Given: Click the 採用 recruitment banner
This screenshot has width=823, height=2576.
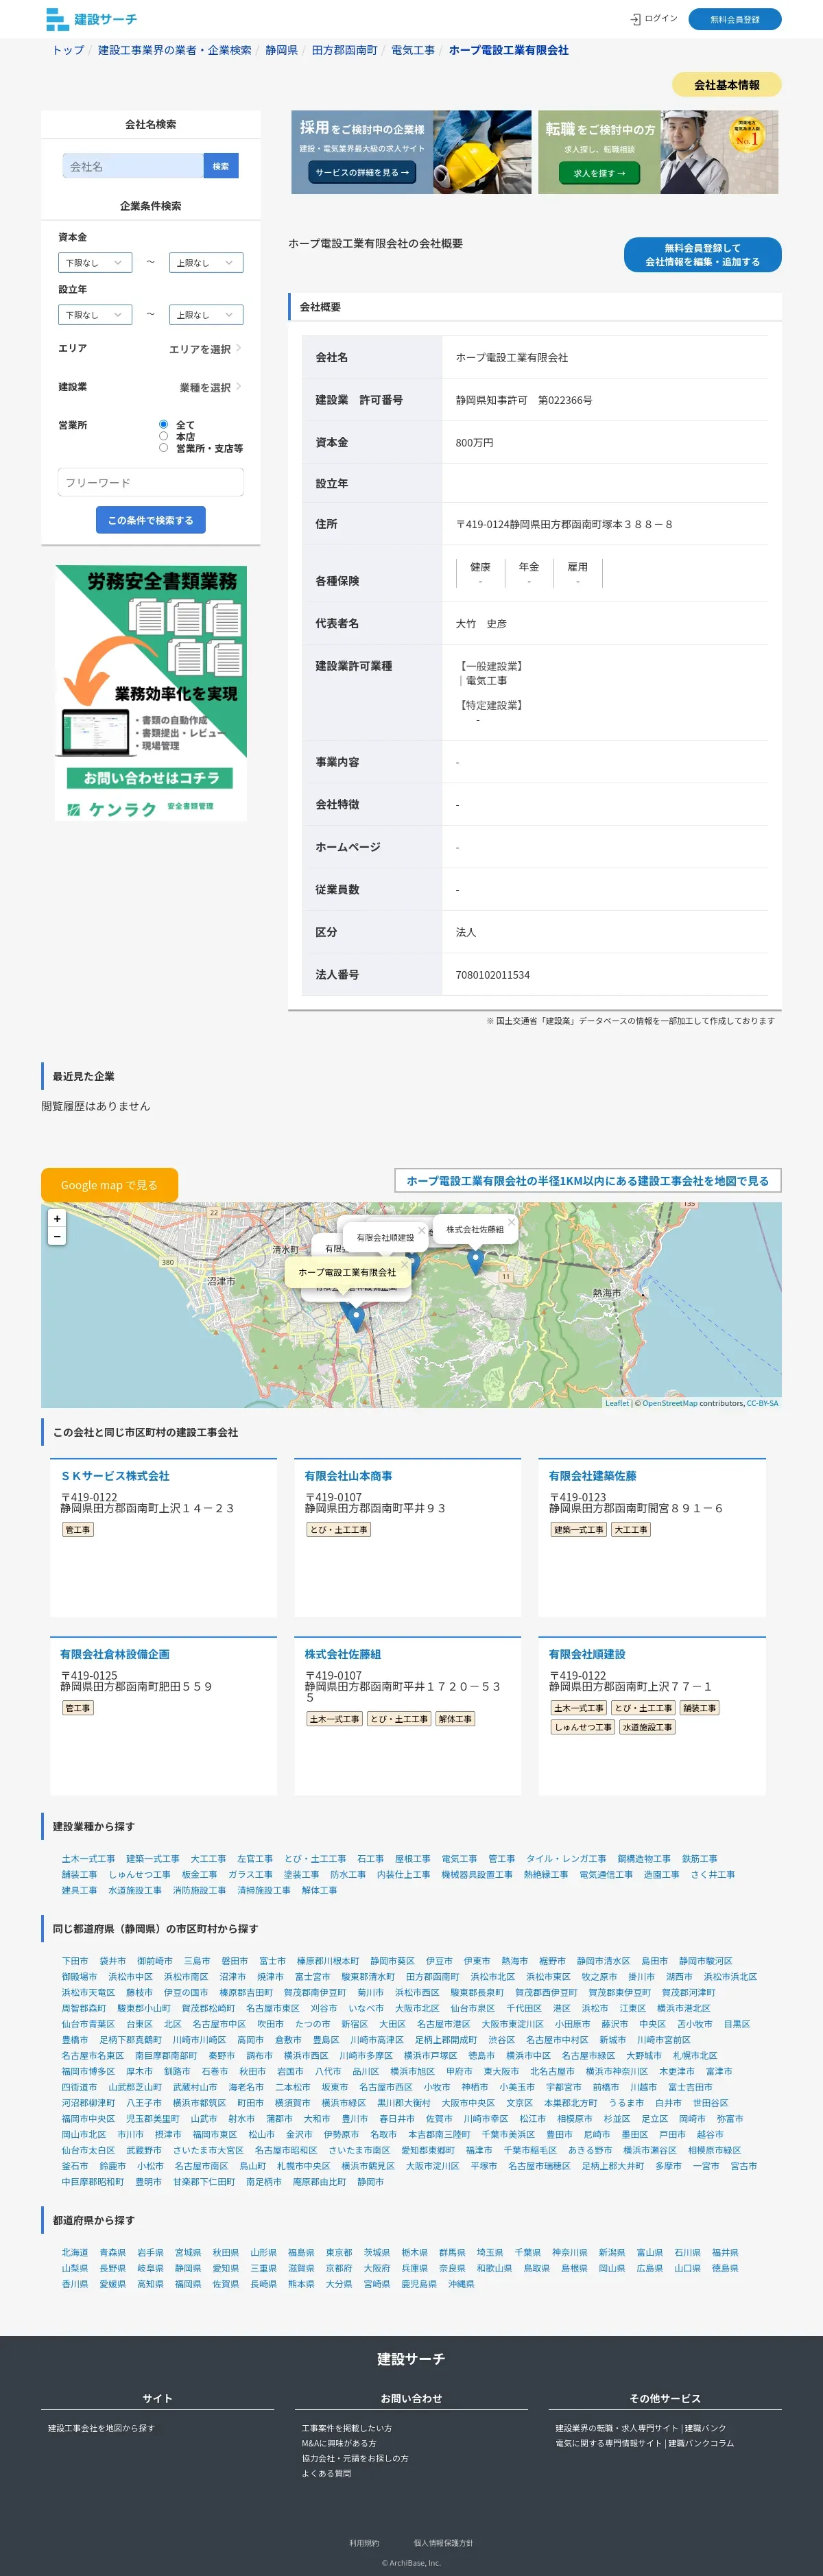Looking at the screenshot, I should click(411, 152).
